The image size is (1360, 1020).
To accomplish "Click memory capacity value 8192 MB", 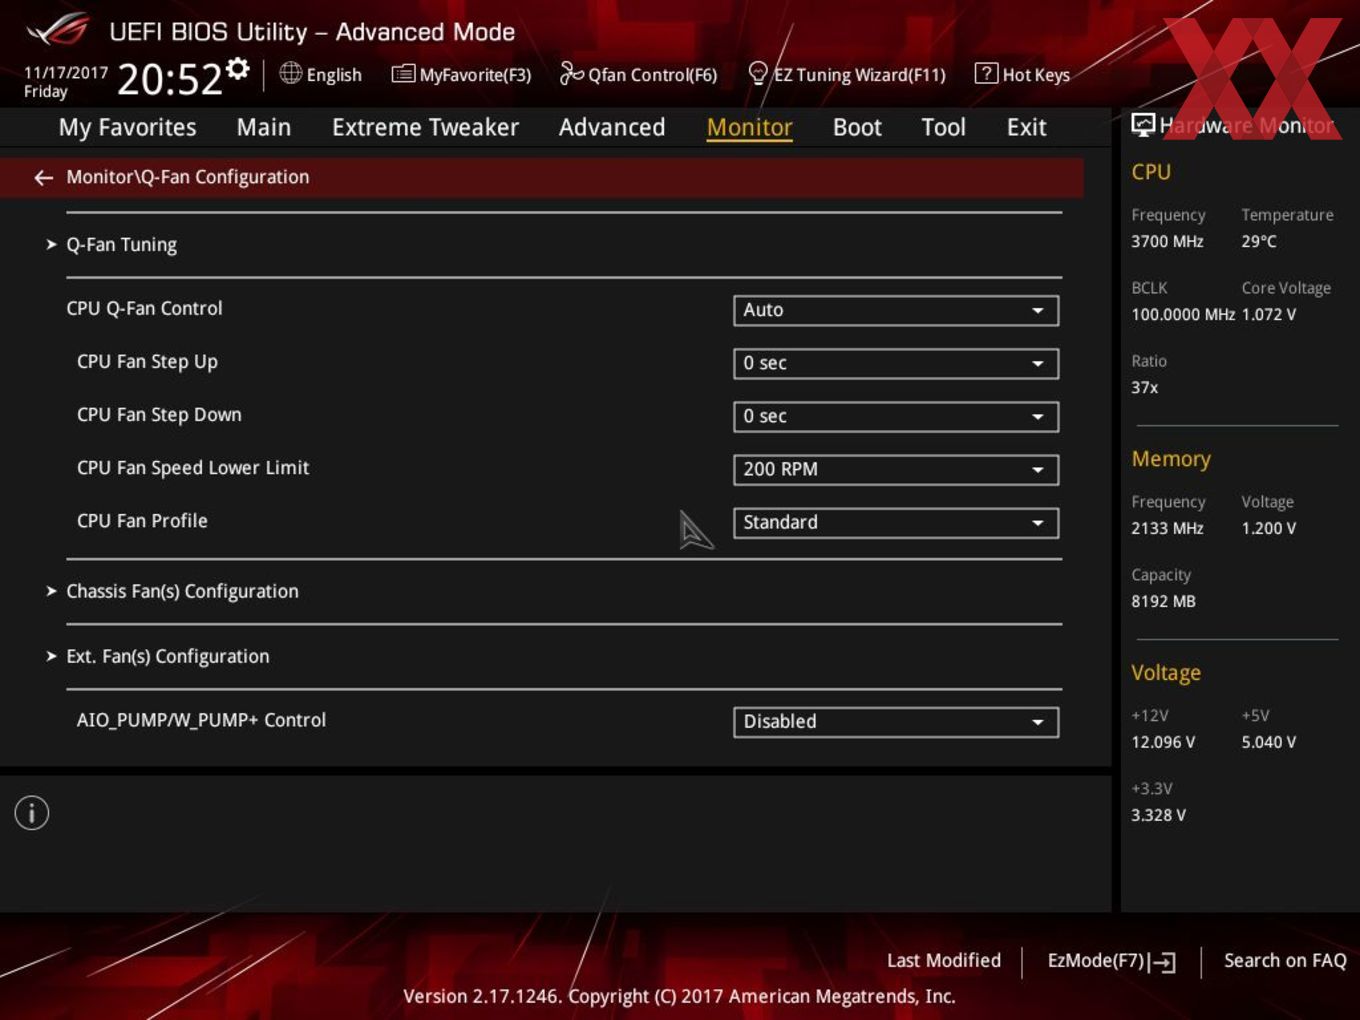I will 1163,601.
